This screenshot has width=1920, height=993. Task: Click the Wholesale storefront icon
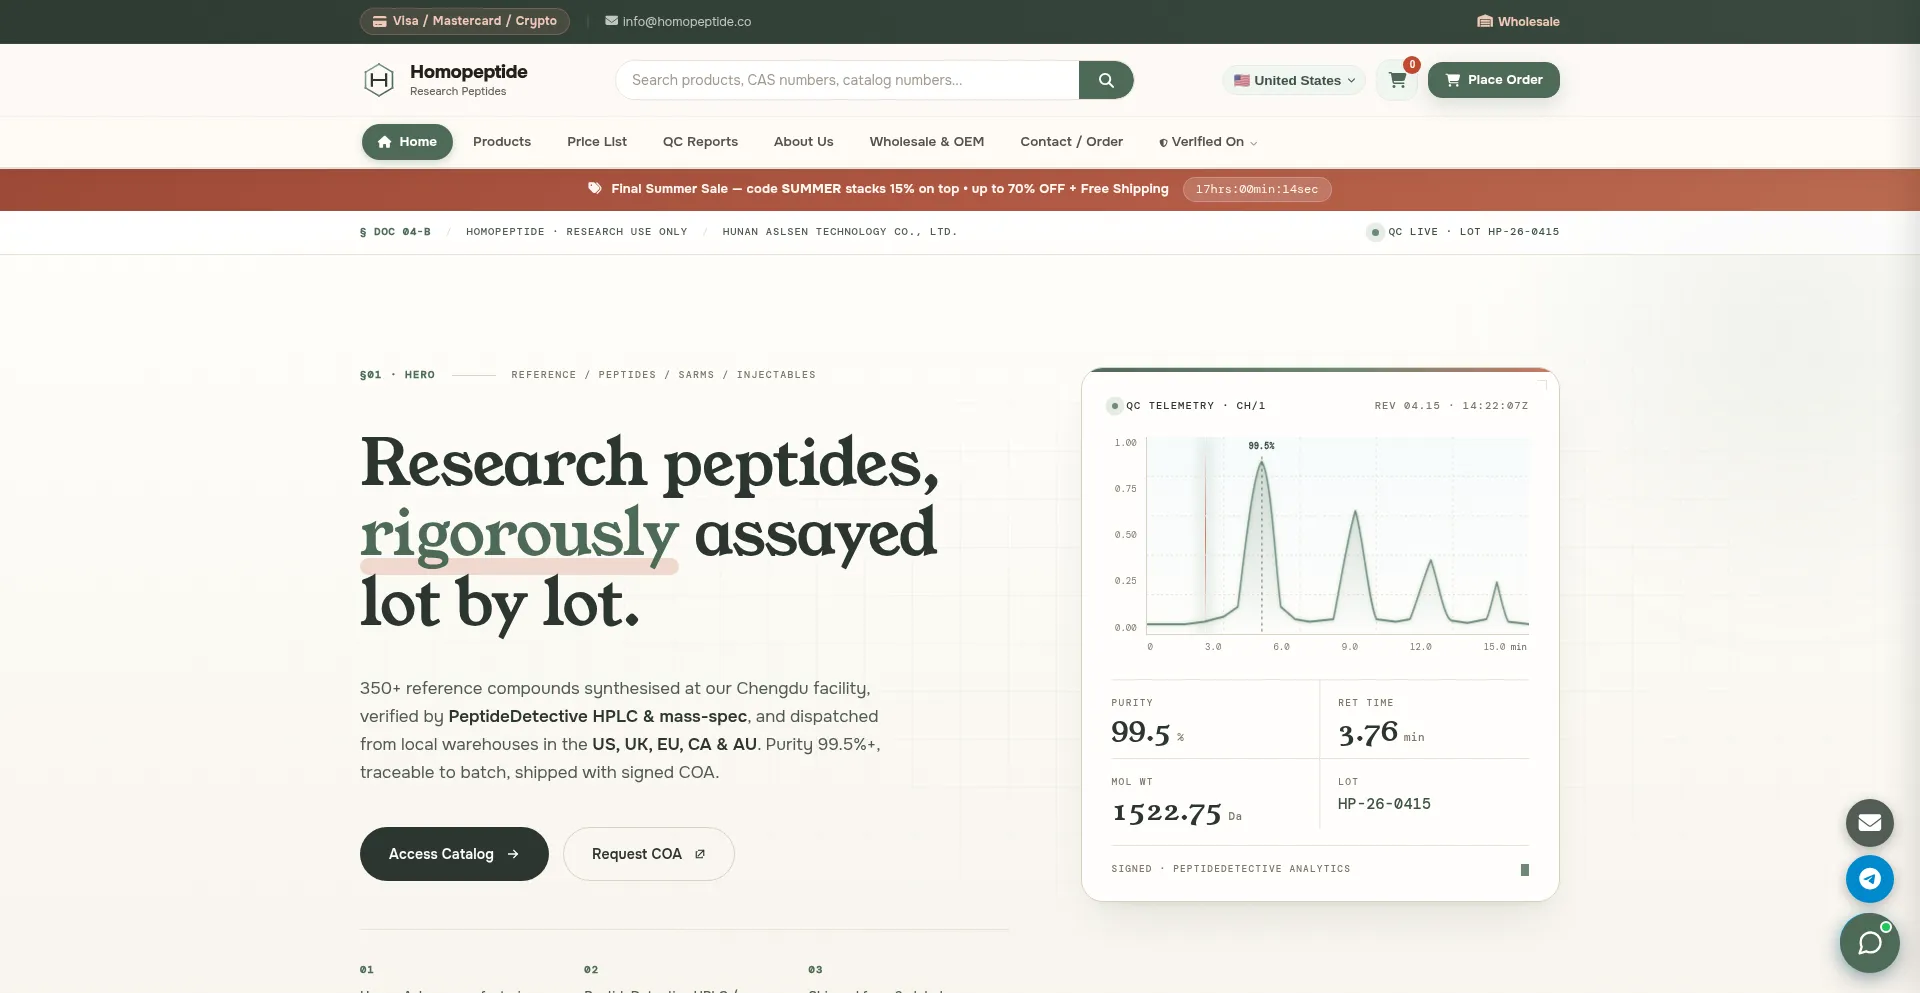coord(1485,21)
